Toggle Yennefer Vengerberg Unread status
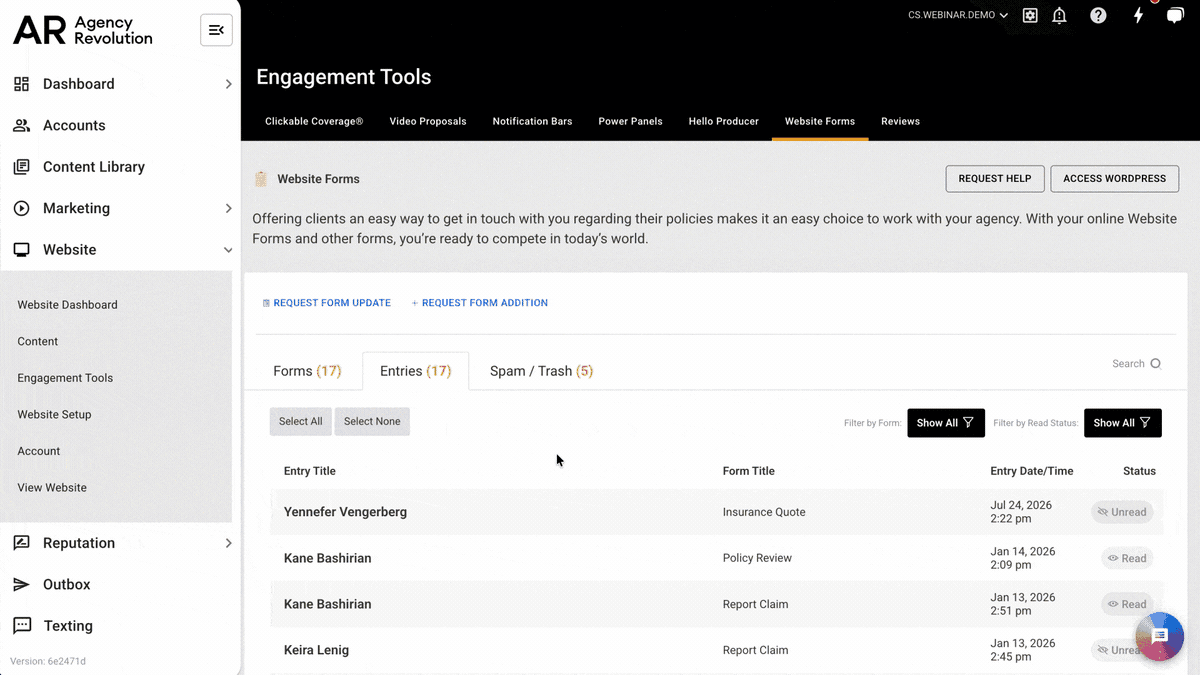This screenshot has height=675, width=1200. click(x=1122, y=512)
